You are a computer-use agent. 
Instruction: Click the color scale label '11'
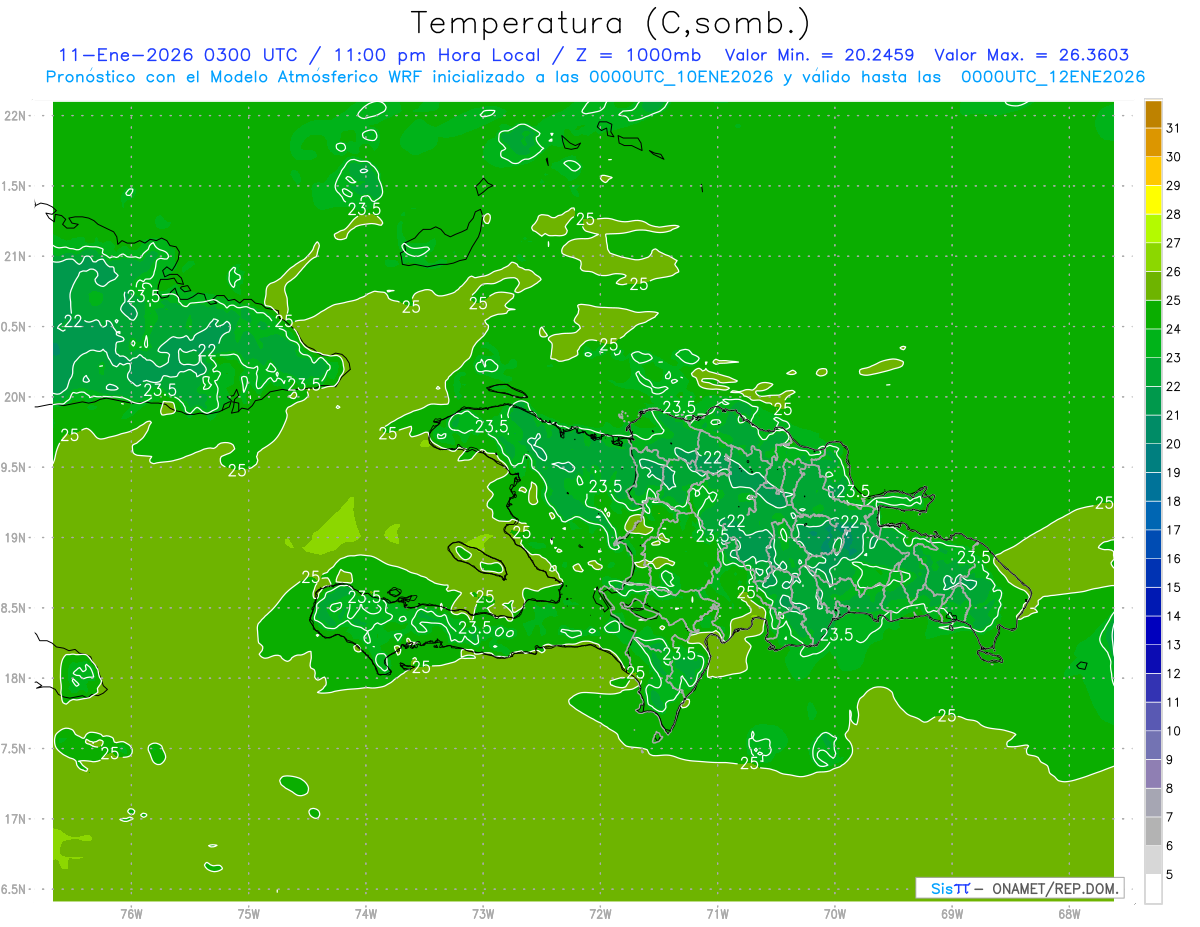(x=1174, y=702)
